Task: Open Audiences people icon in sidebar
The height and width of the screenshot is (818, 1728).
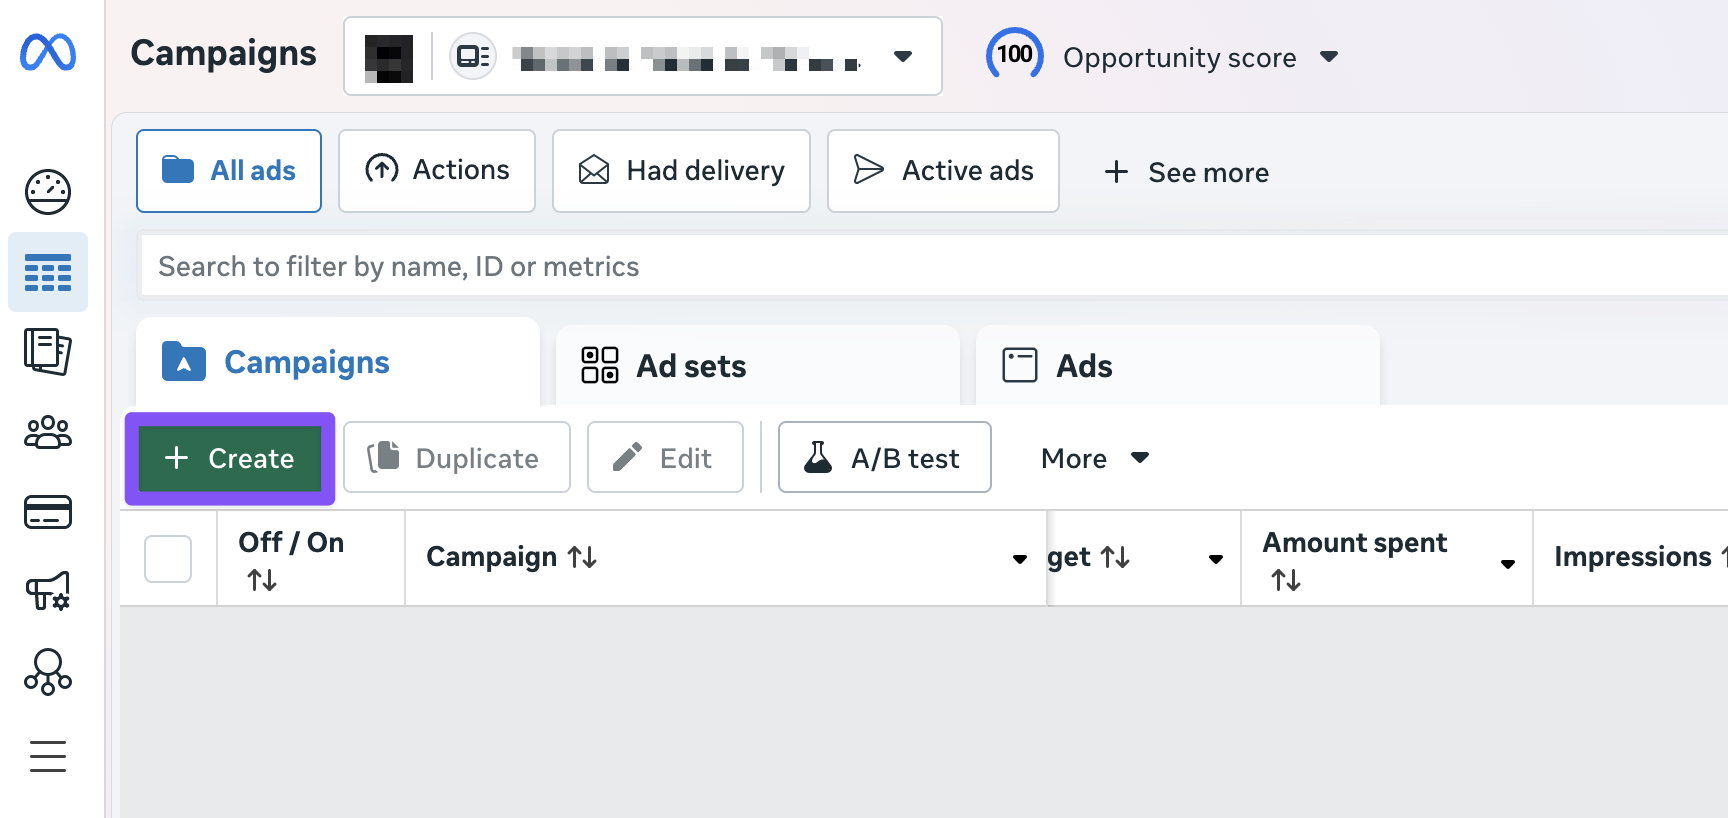Action: tap(48, 432)
